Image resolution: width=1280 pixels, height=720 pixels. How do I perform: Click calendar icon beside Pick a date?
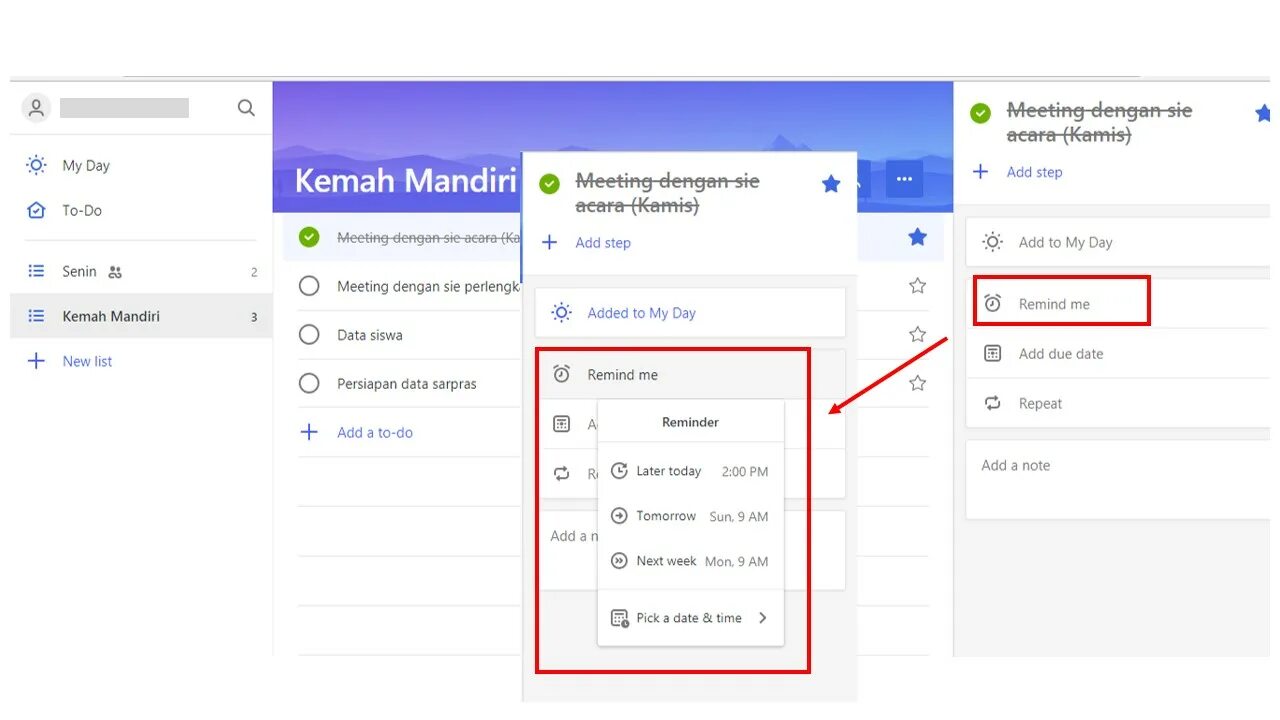(619, 618)
